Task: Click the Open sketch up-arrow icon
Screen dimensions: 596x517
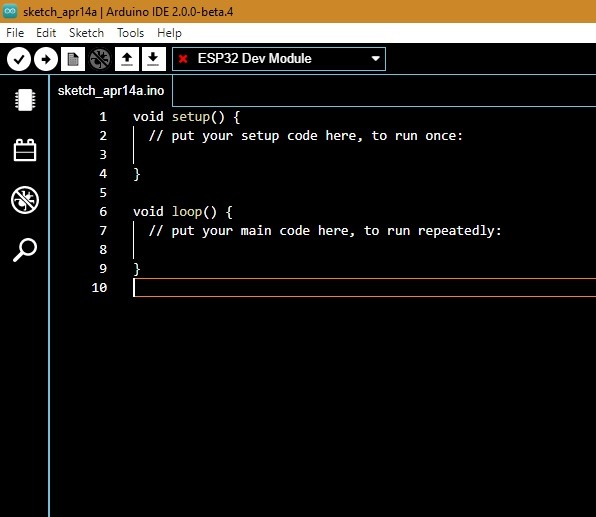Action: click(127, 59)
